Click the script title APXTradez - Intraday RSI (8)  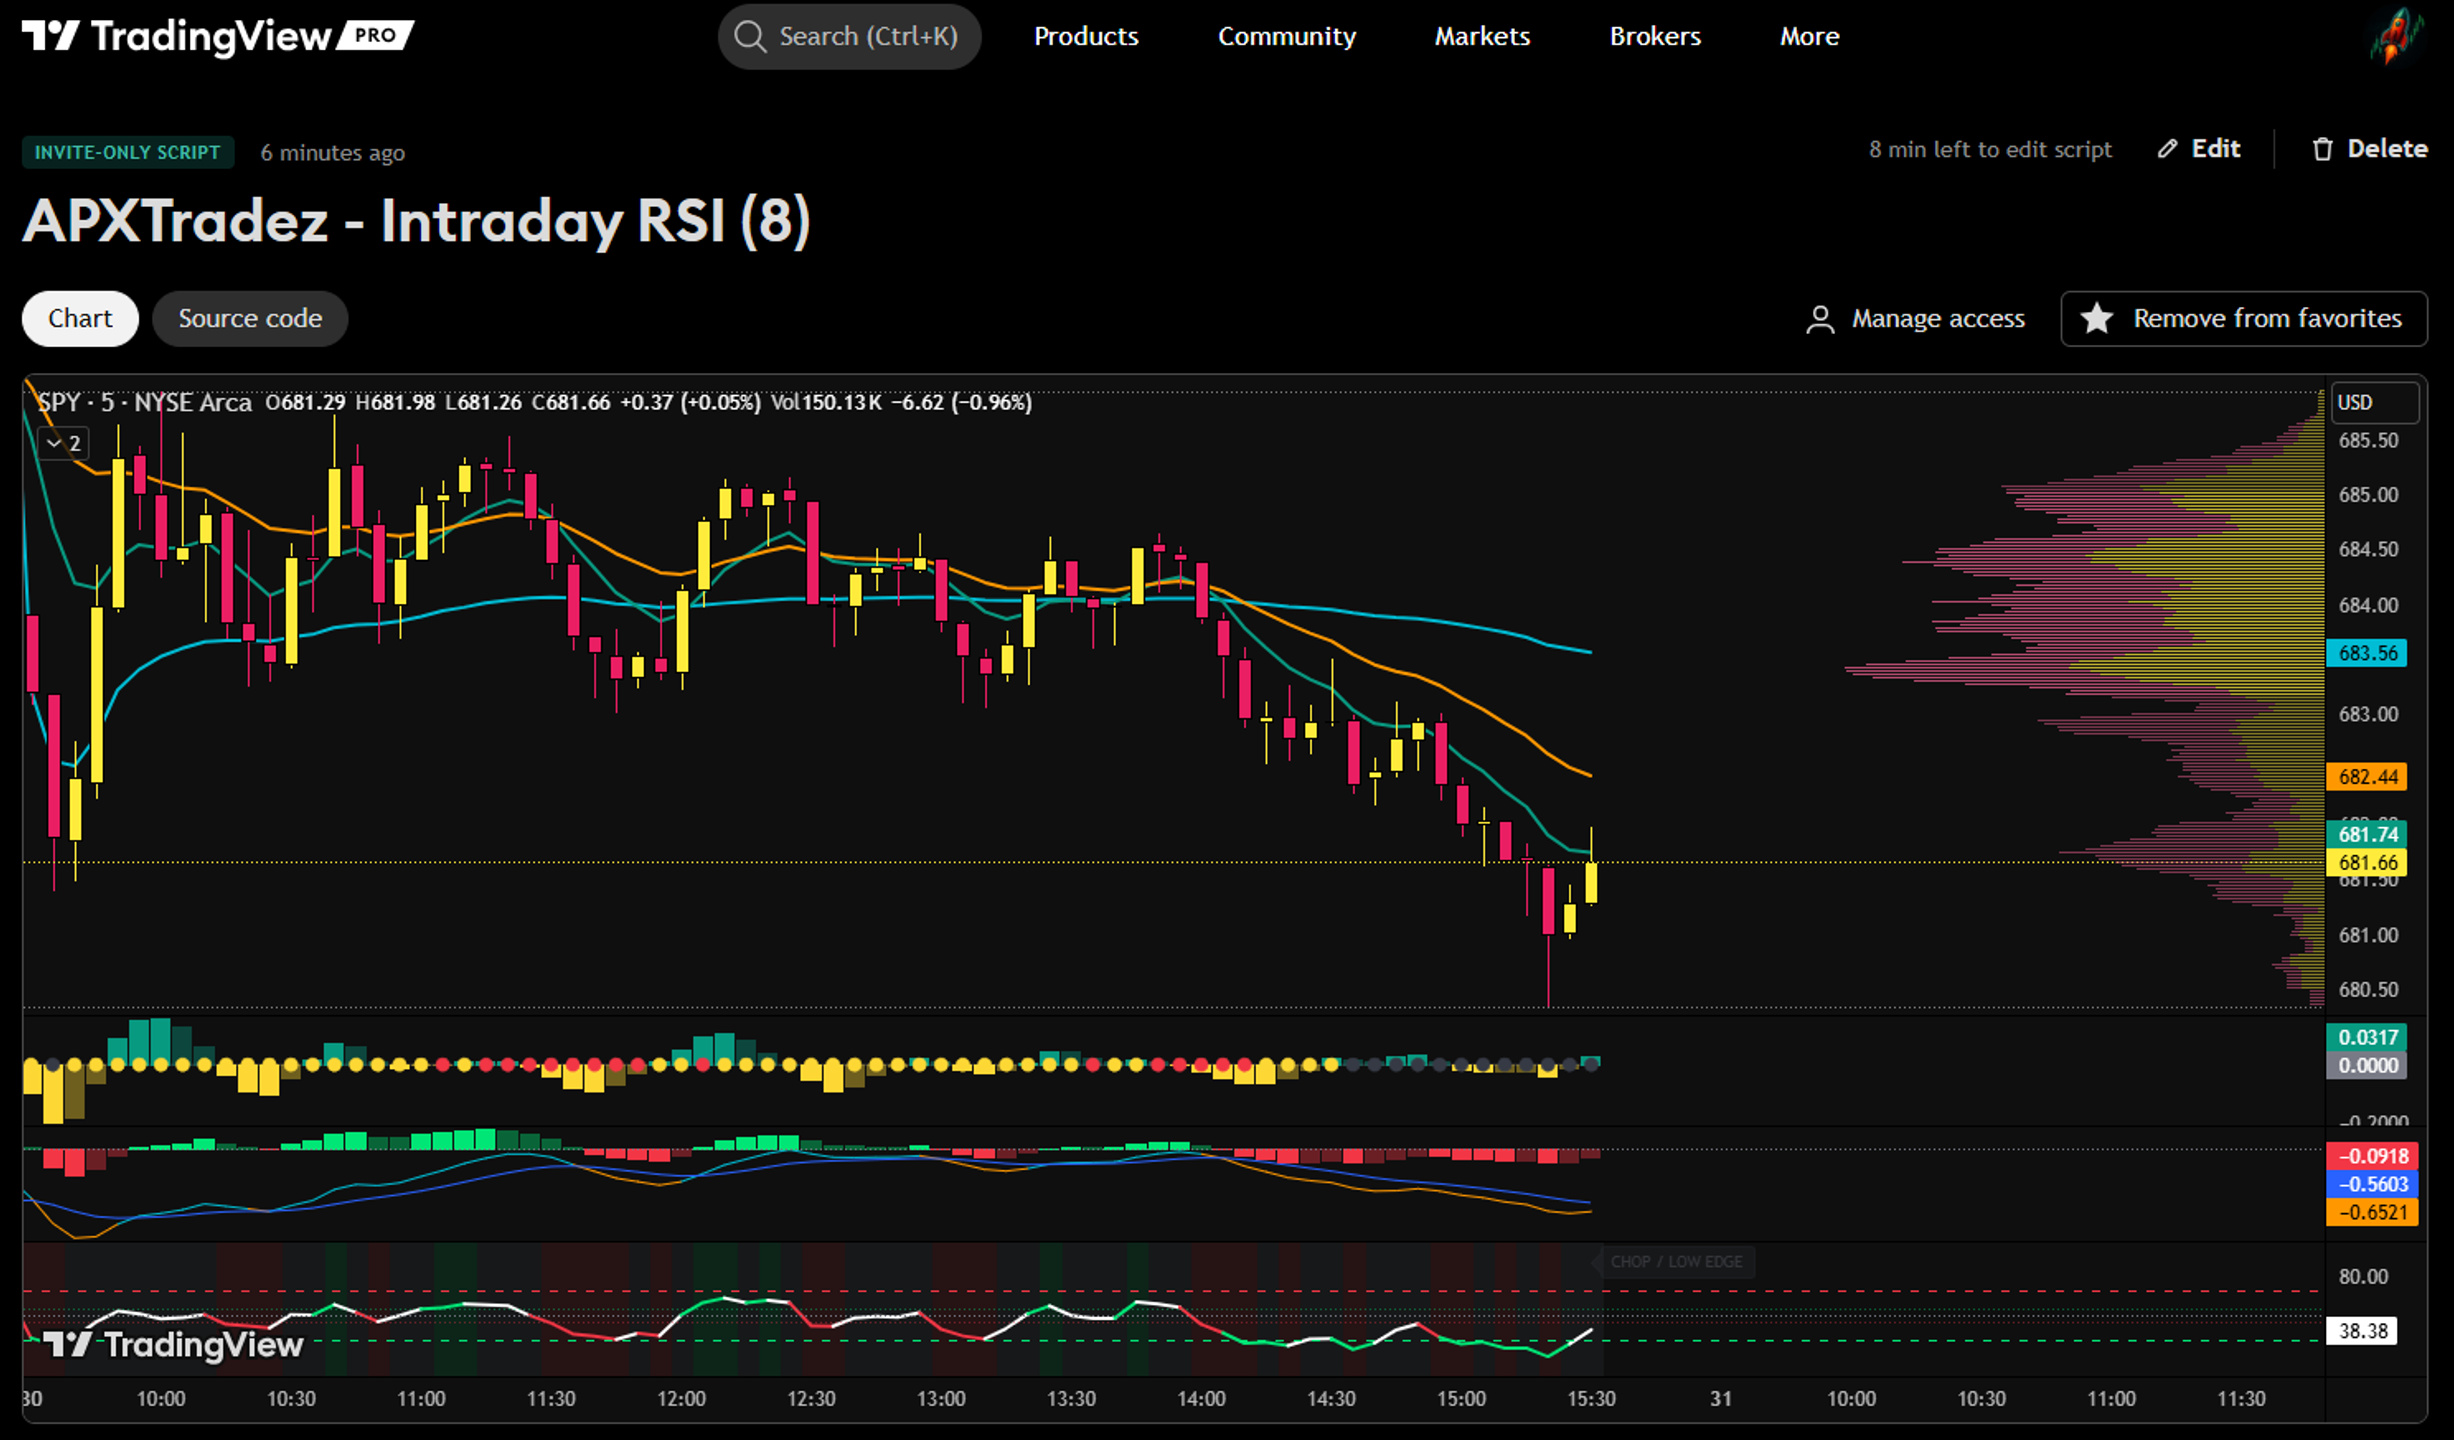tap(416, 221)
